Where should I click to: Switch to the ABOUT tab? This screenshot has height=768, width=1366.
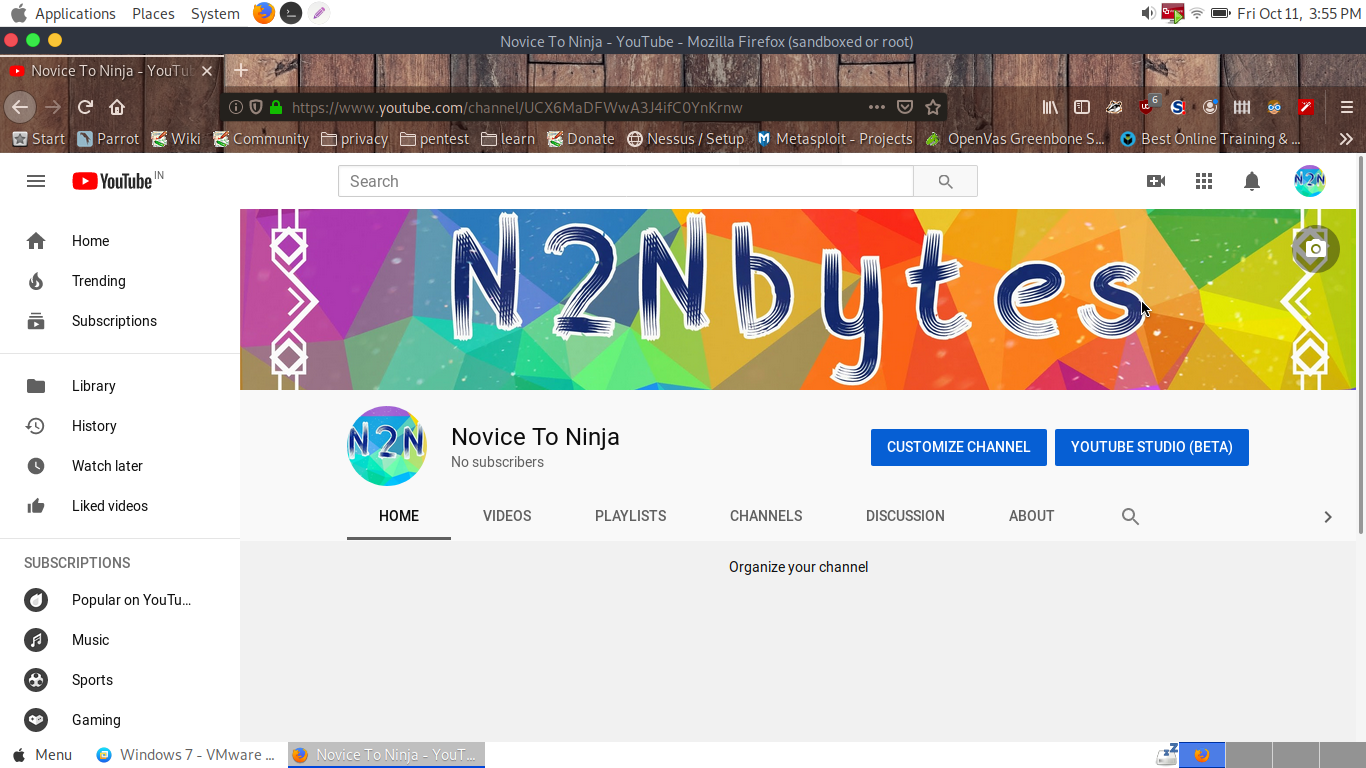(x=1031, y=516)
